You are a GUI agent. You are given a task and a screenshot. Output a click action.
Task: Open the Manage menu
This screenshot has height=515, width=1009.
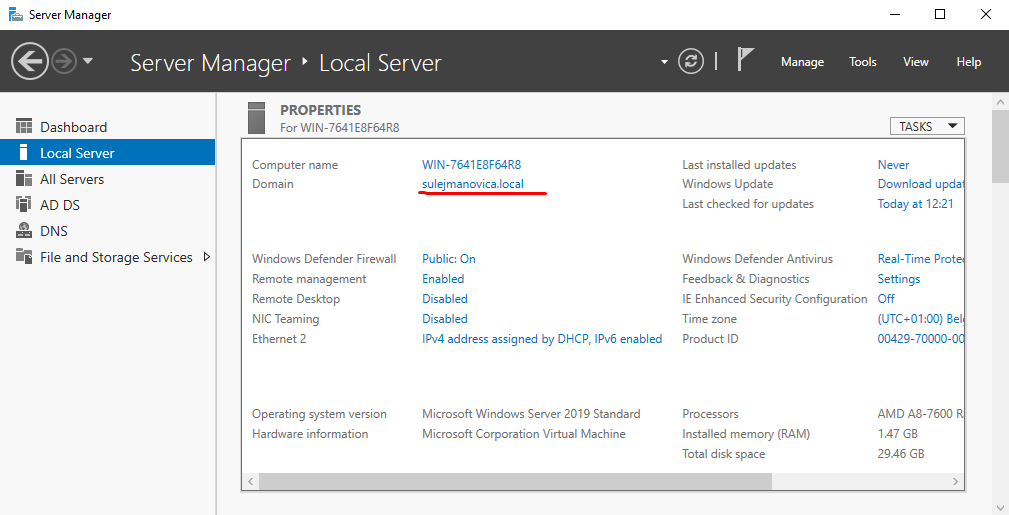point(802,62)
